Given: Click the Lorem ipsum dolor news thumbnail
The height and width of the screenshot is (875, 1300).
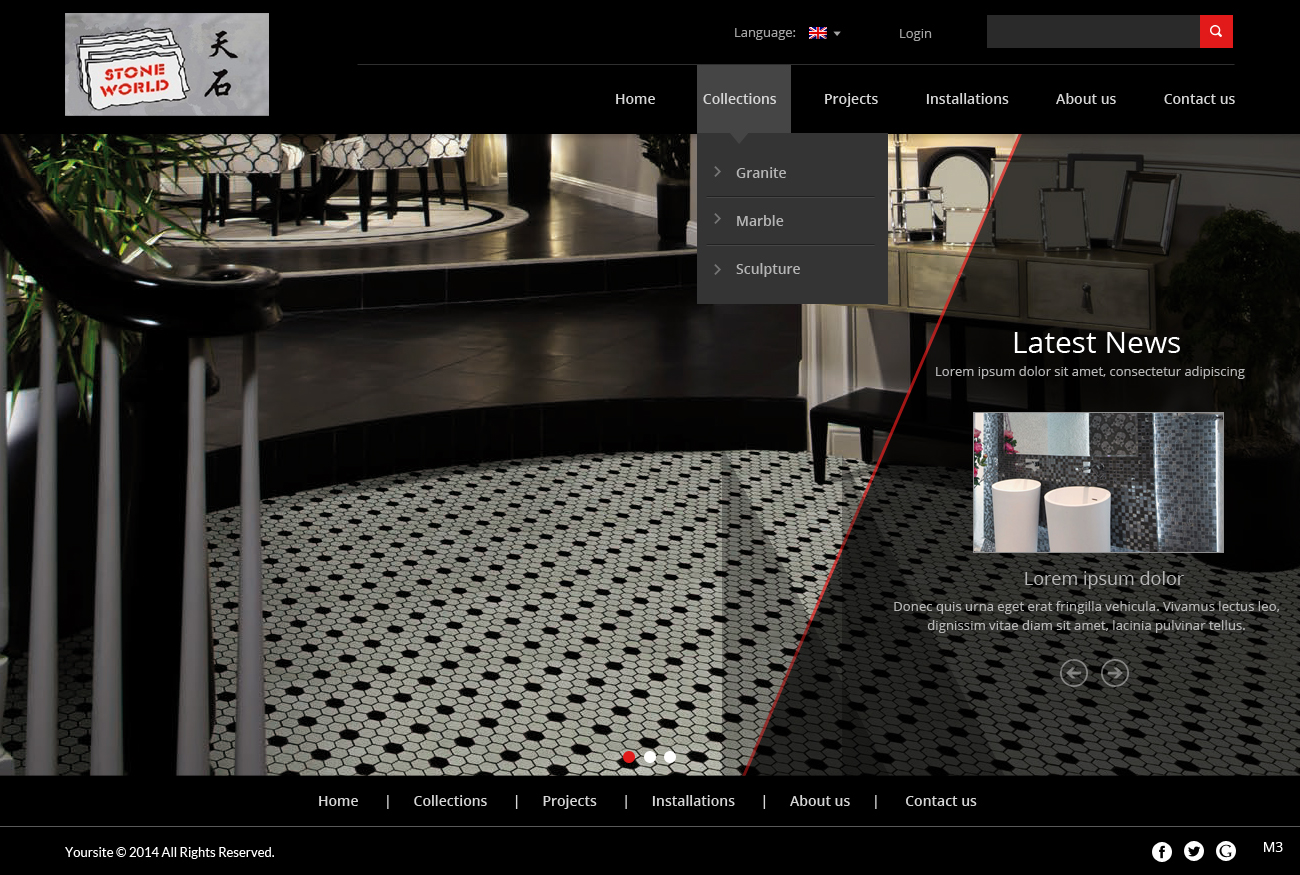Looking at the screenshot, I should click(1098, 482).
